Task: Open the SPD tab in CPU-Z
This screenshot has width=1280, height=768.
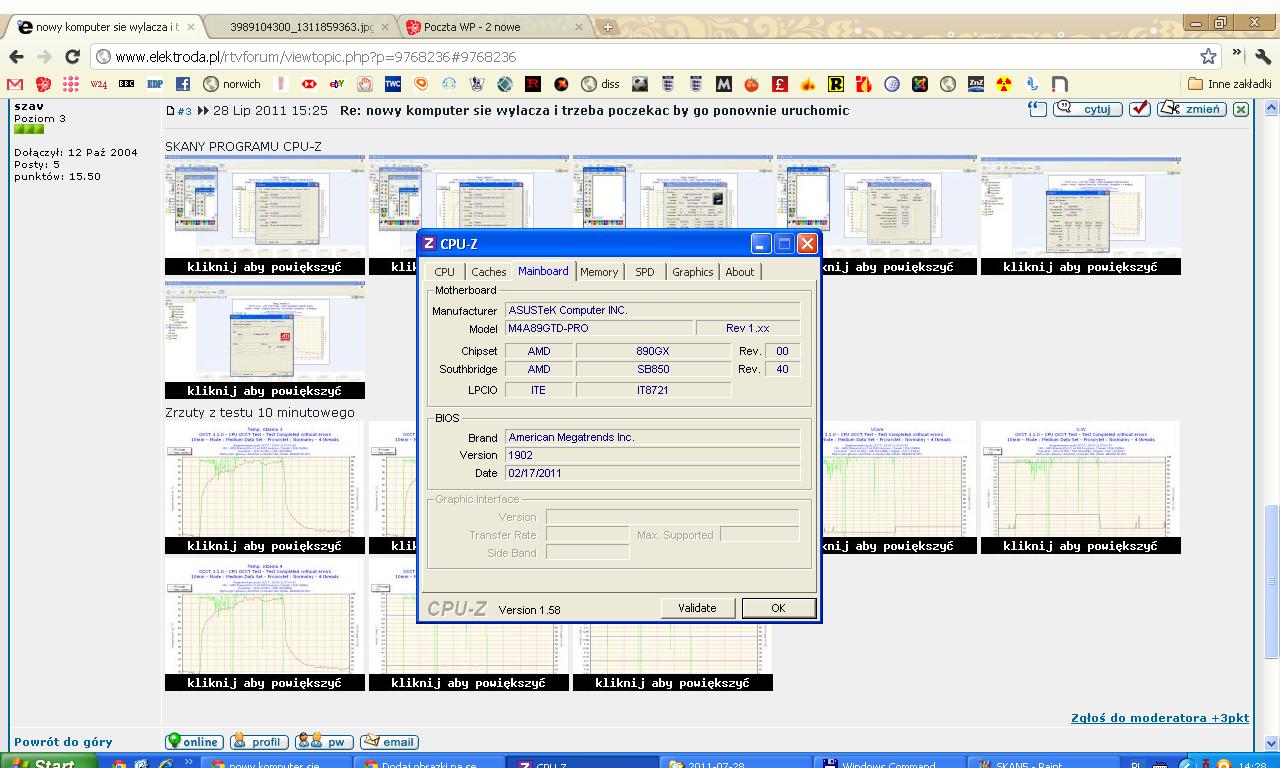Action: [x=645, y=272]
